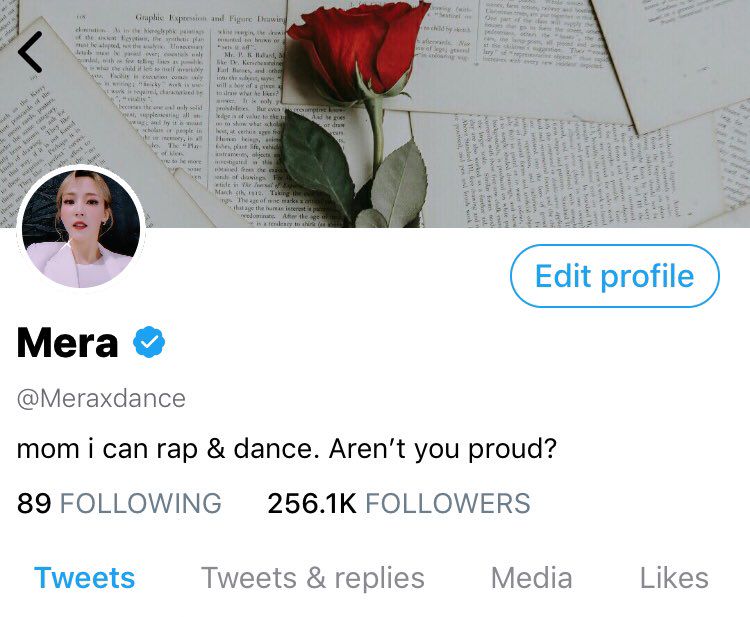Click the Edit profile button
The image size is (750, 617).
[615, 276]
